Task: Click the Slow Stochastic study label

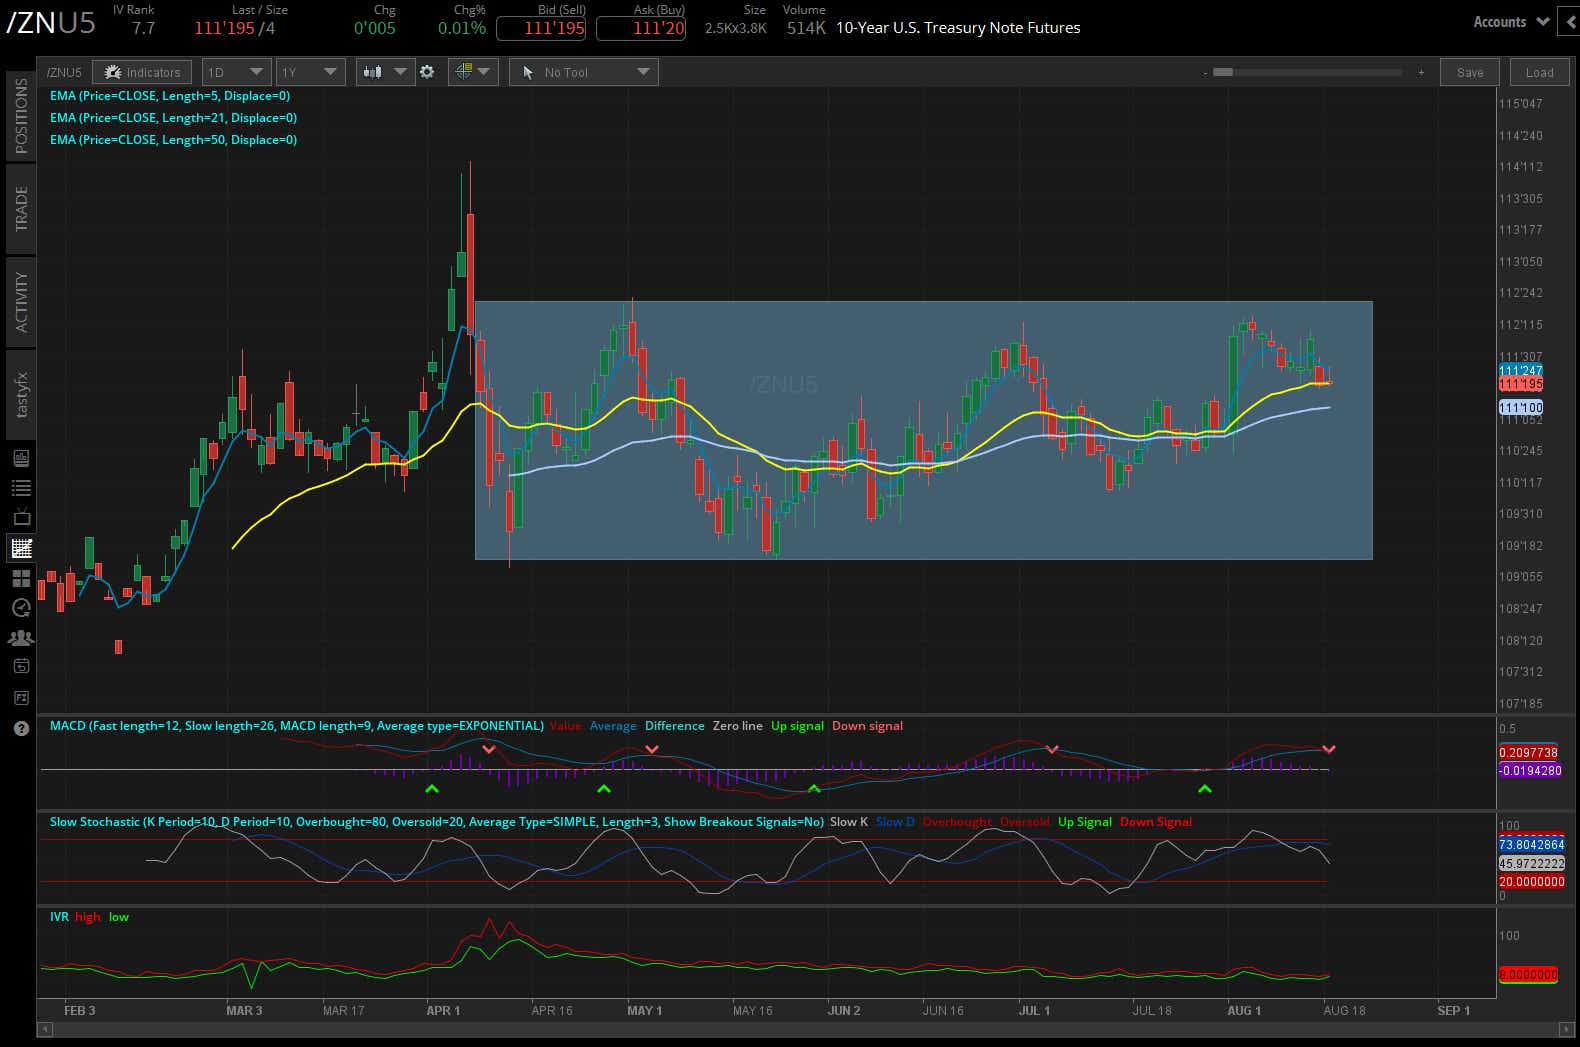Action: tap(437, 822)
